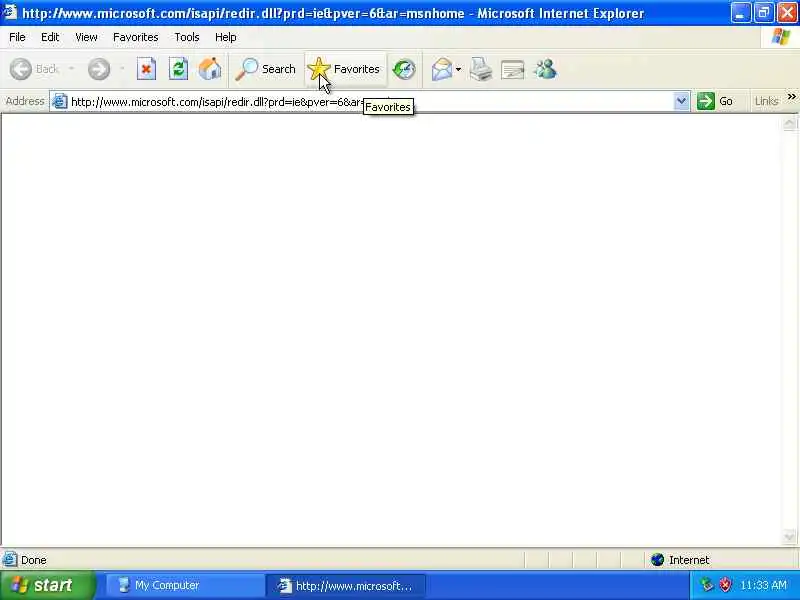The width and height of the screenshot is (800, 600).
Task: Expand the address bar URL dropdown
Action: click(x=681, y=101)
